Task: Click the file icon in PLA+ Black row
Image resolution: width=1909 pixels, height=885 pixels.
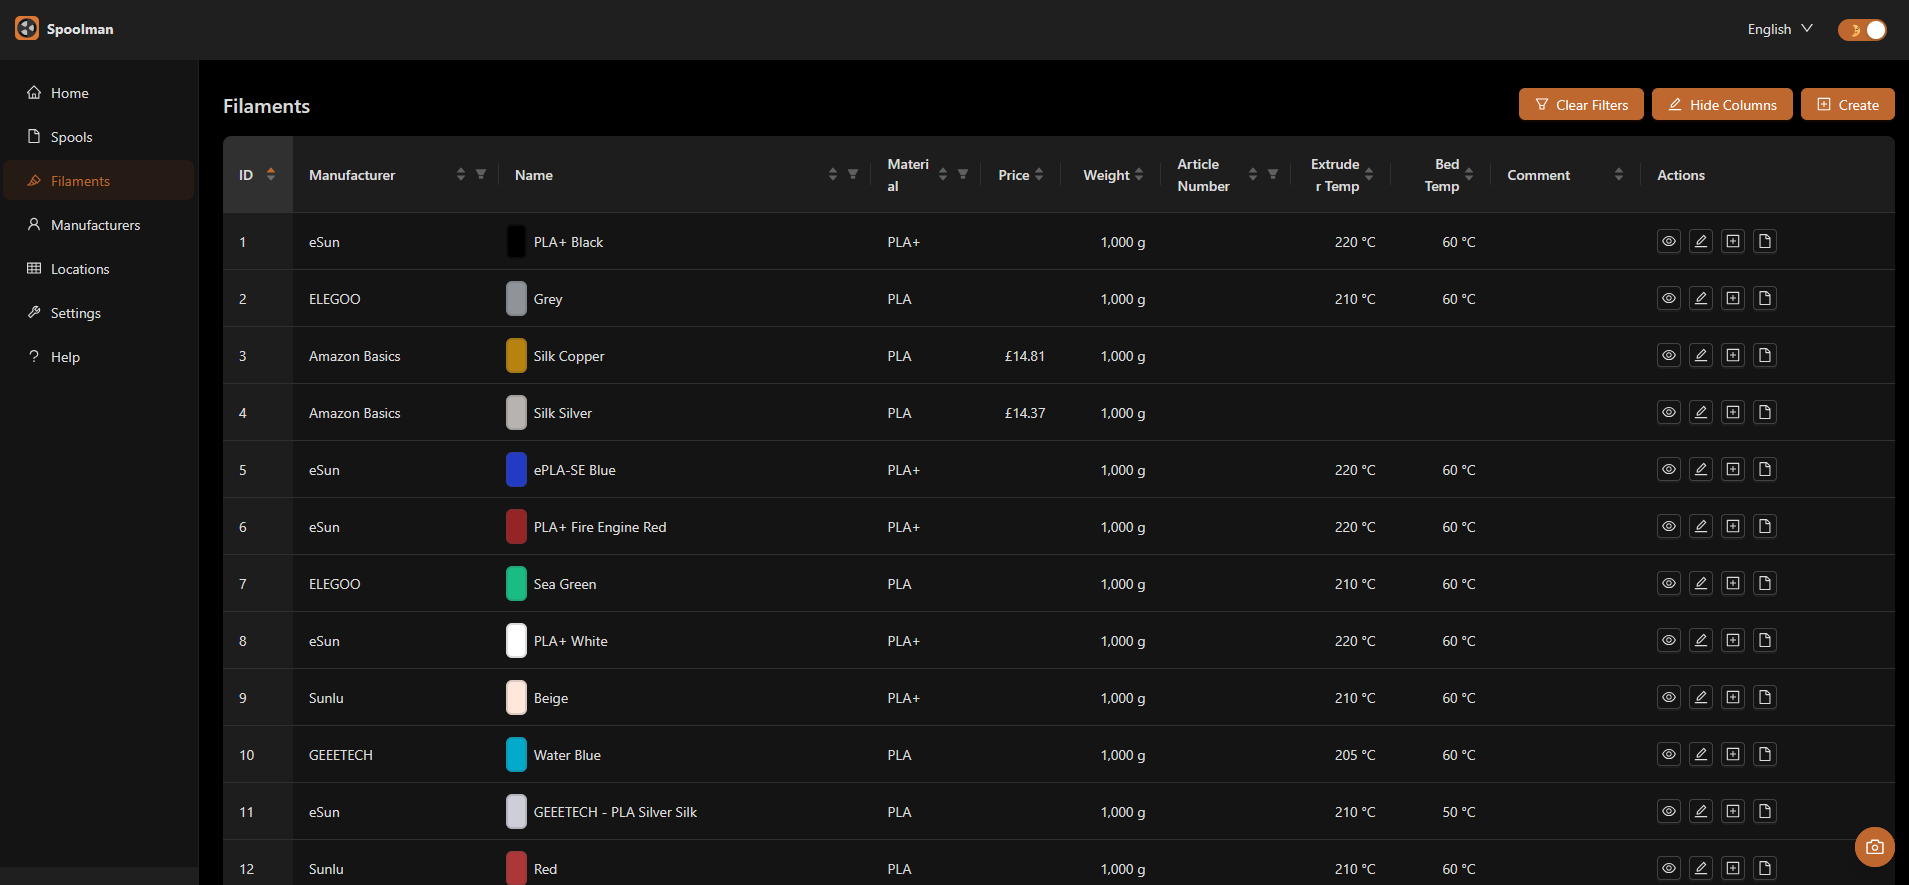Action: click(1764, 241)
